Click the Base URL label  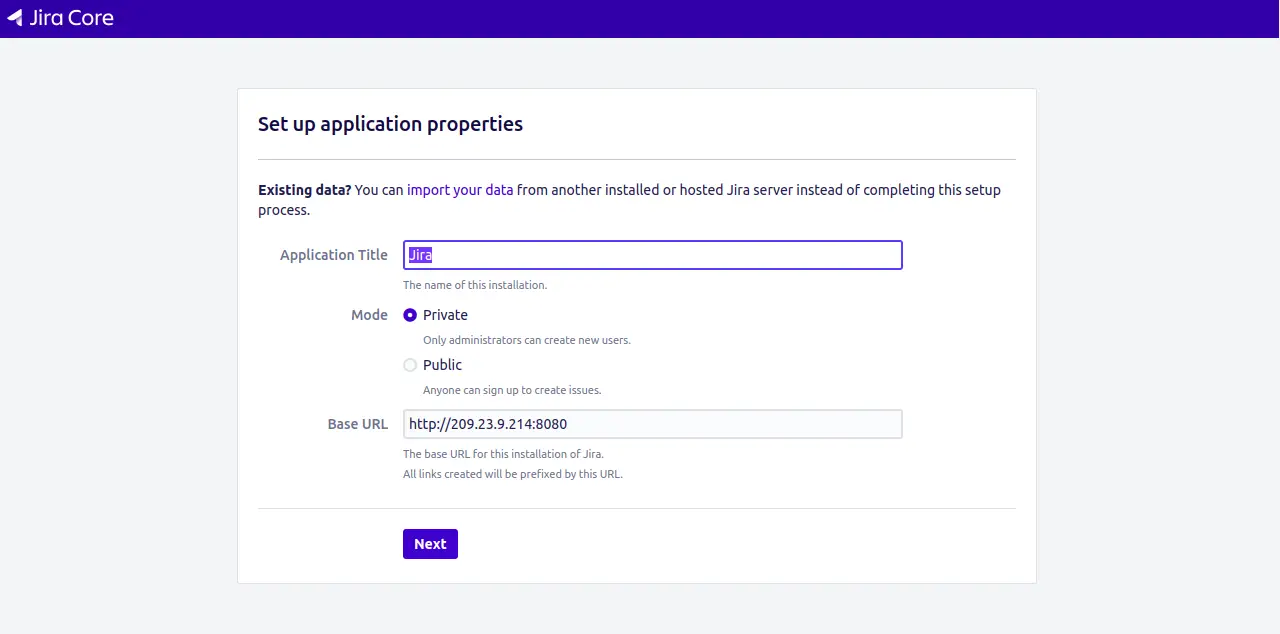[x=358, y=424]
